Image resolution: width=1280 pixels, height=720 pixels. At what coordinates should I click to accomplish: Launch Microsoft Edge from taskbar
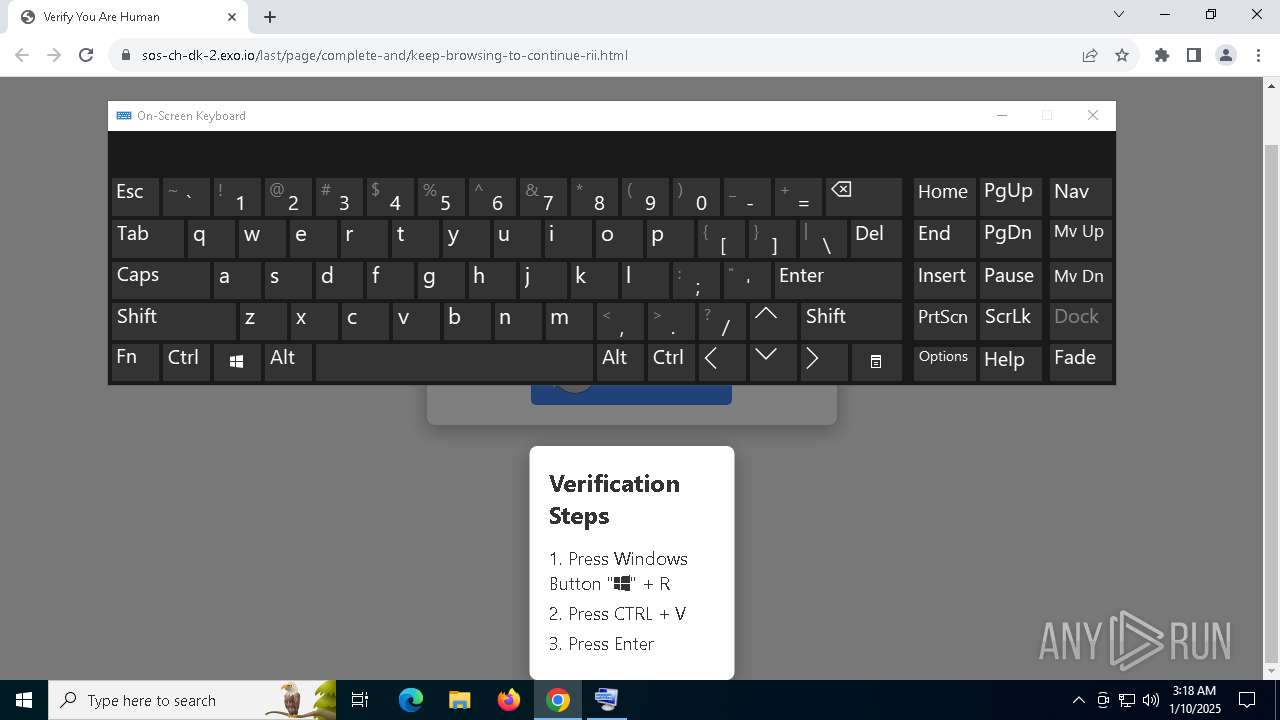411,700
